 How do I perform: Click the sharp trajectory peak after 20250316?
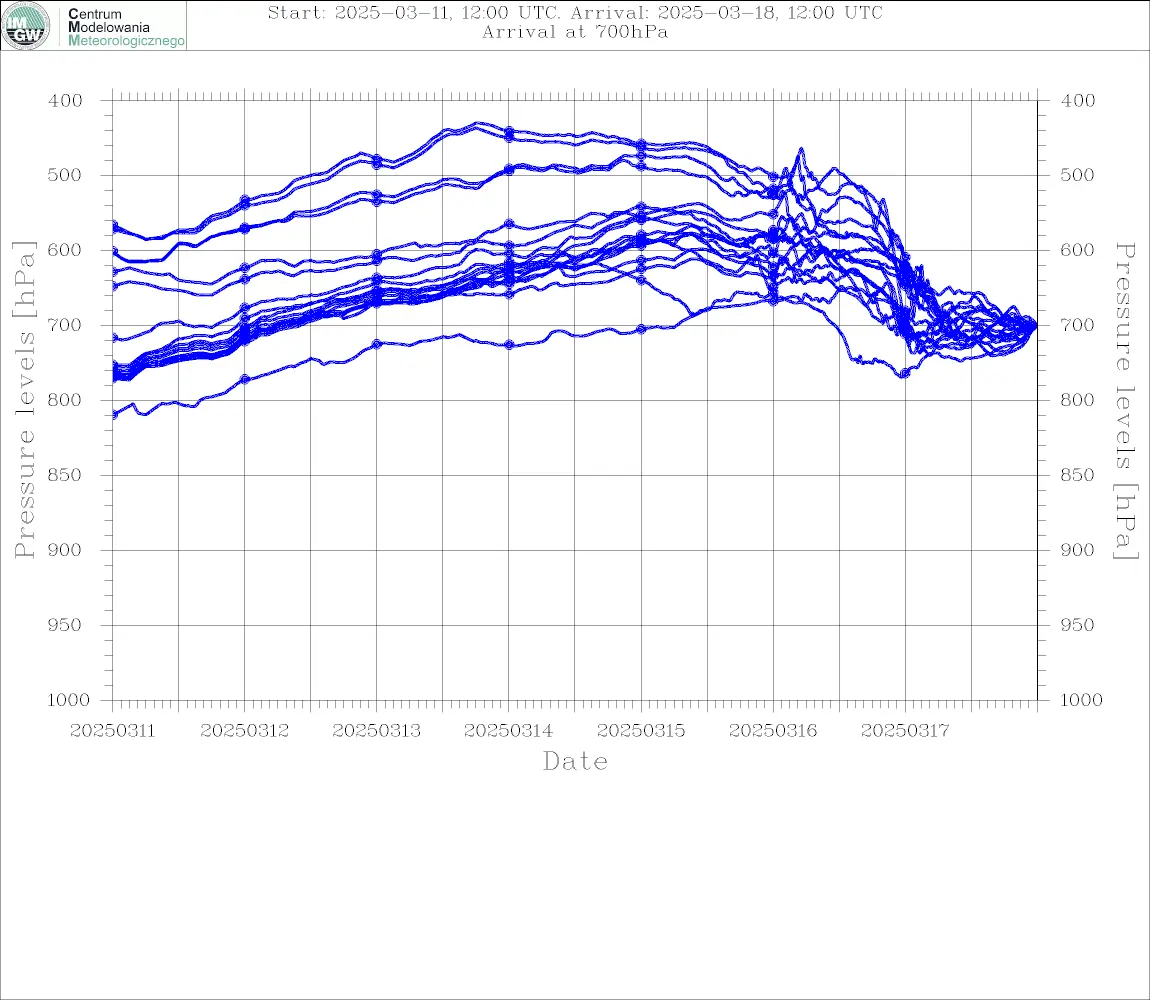pos(801,150)
